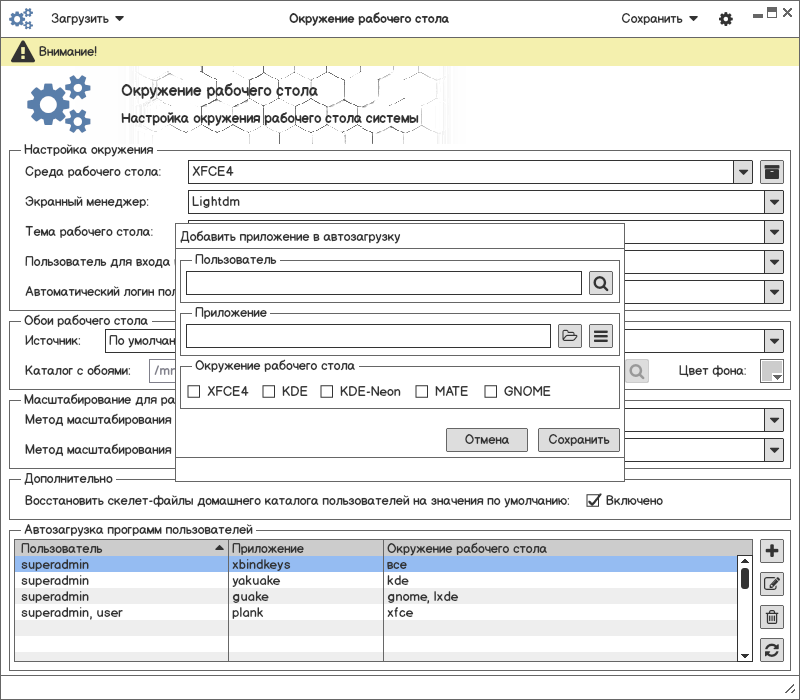
Task: Delete autostart entry with trash icon
Action: 771,617
